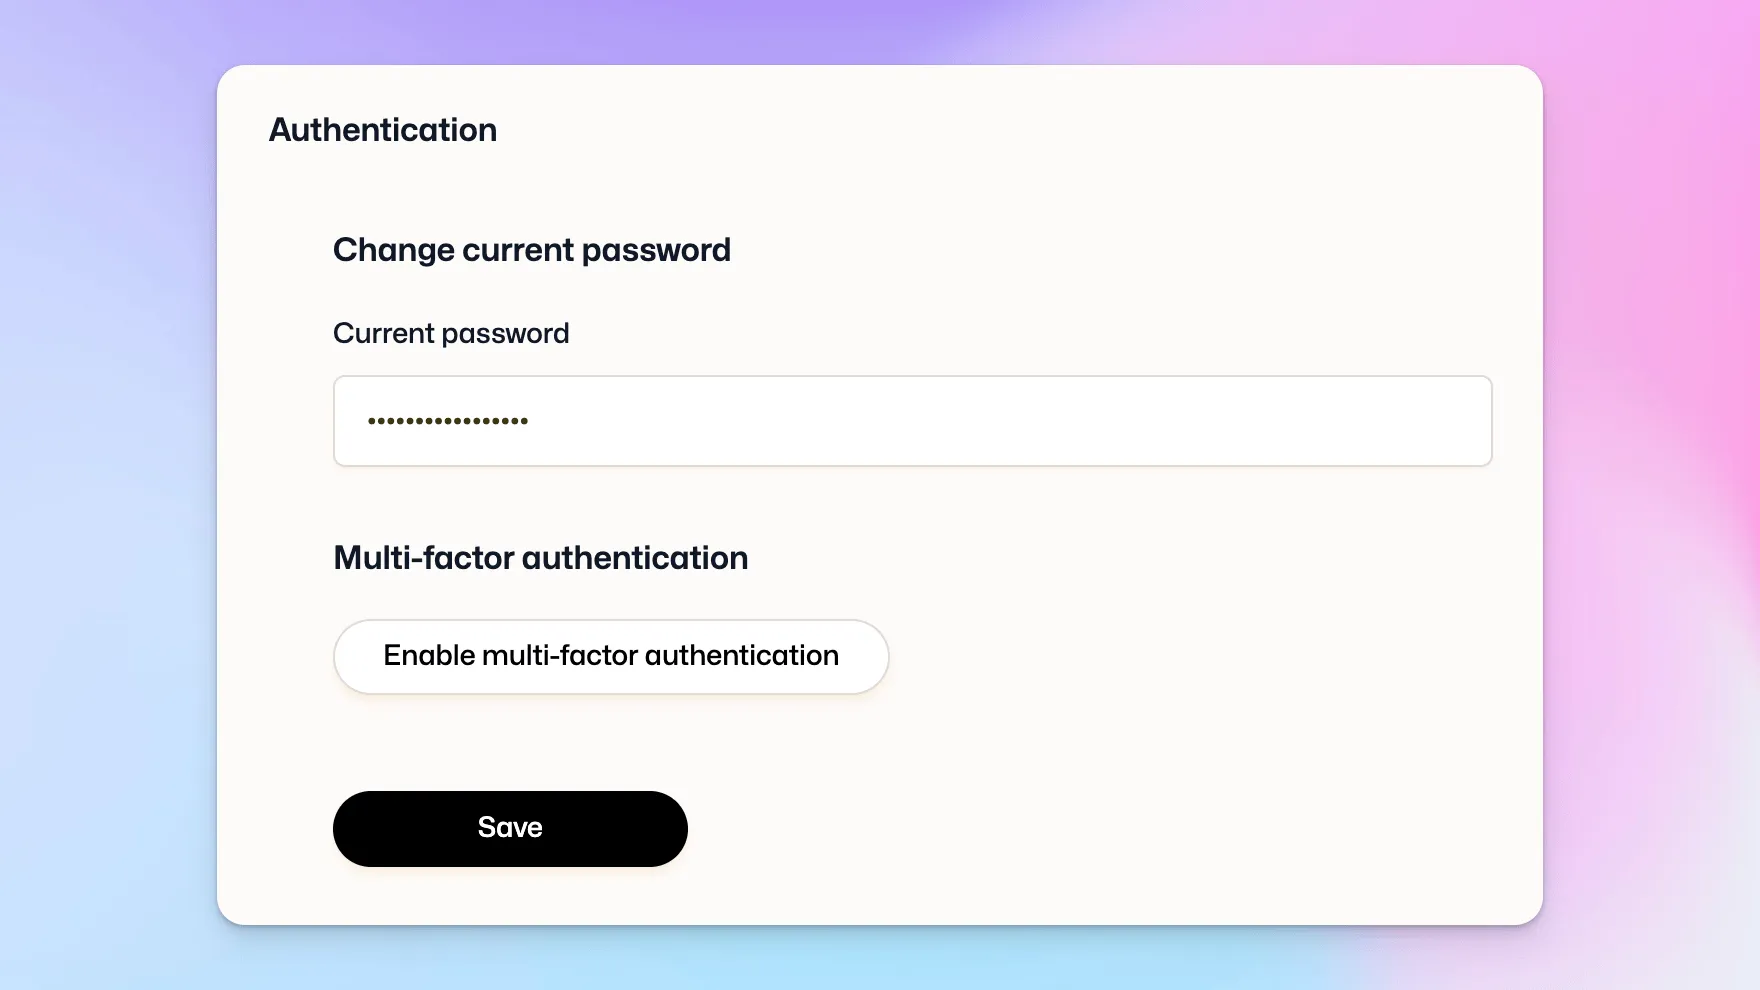This screenshot has width=1760, height=990.
Task: Enable MFA via the pill-shaped button
Action: (610, 656)
